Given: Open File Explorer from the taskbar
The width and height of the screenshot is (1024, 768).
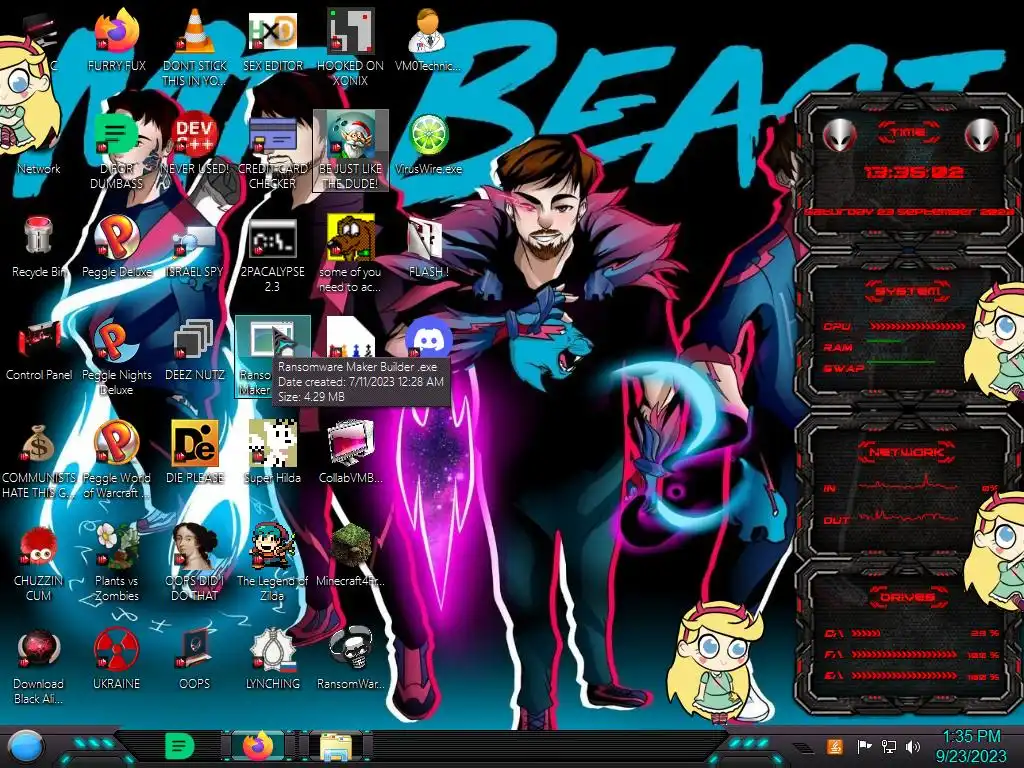Looking at the screenshot, I should coord(336,747).
